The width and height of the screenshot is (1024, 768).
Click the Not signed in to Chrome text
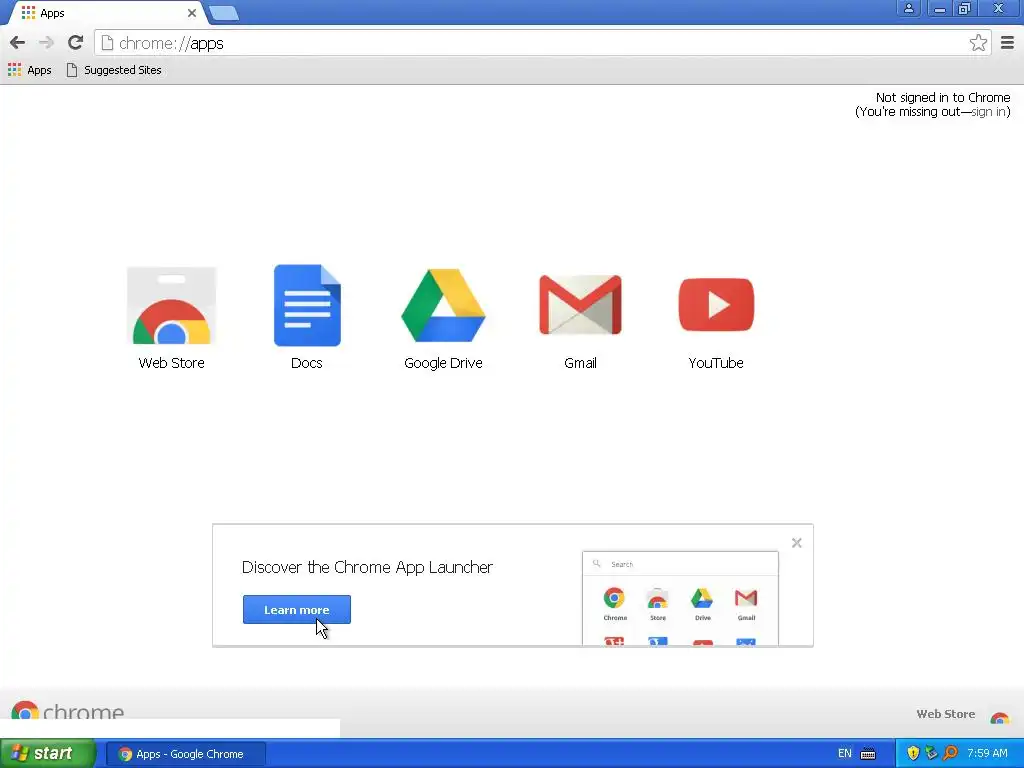click(942, 97)
